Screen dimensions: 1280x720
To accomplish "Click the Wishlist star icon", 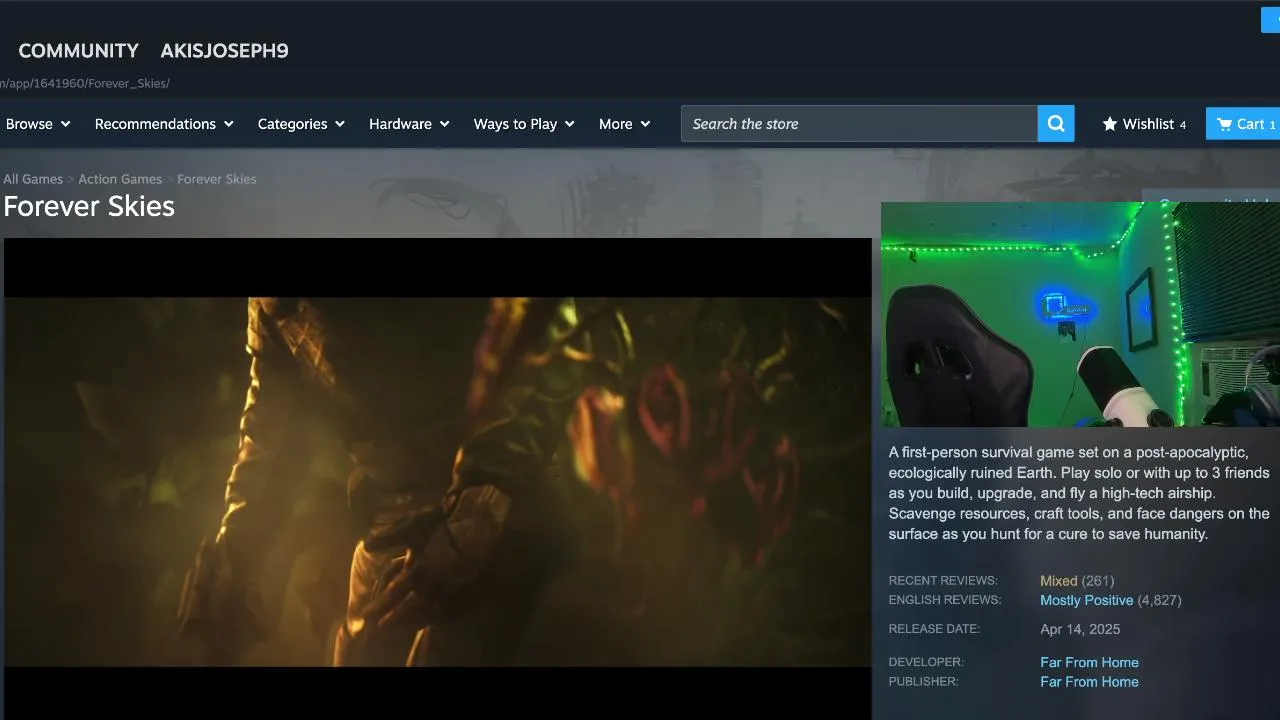I will click(x=1110, y=124).
